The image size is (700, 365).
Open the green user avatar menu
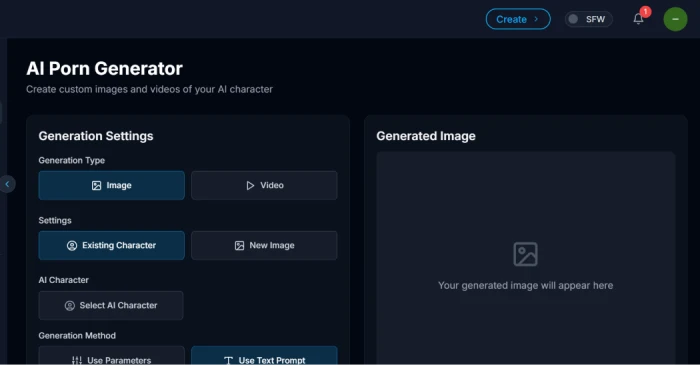pos(675,19)
